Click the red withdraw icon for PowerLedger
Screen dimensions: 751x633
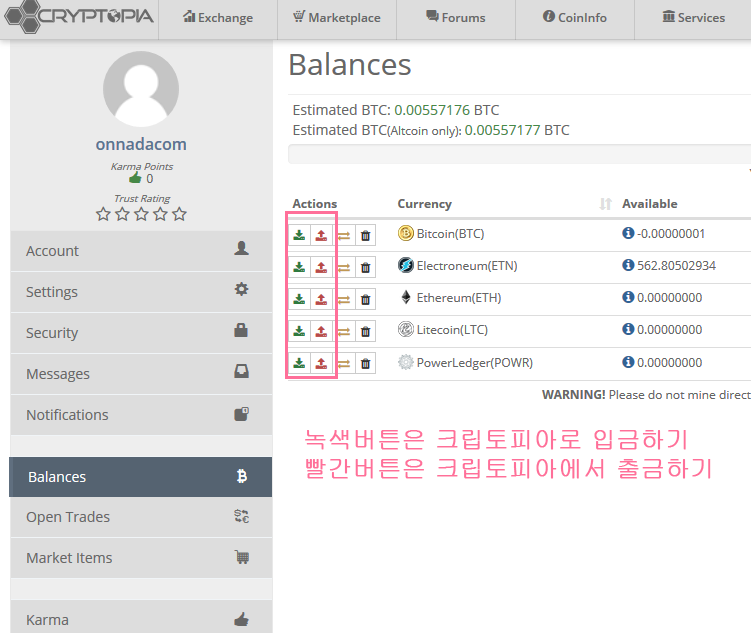tap(321, 363)
